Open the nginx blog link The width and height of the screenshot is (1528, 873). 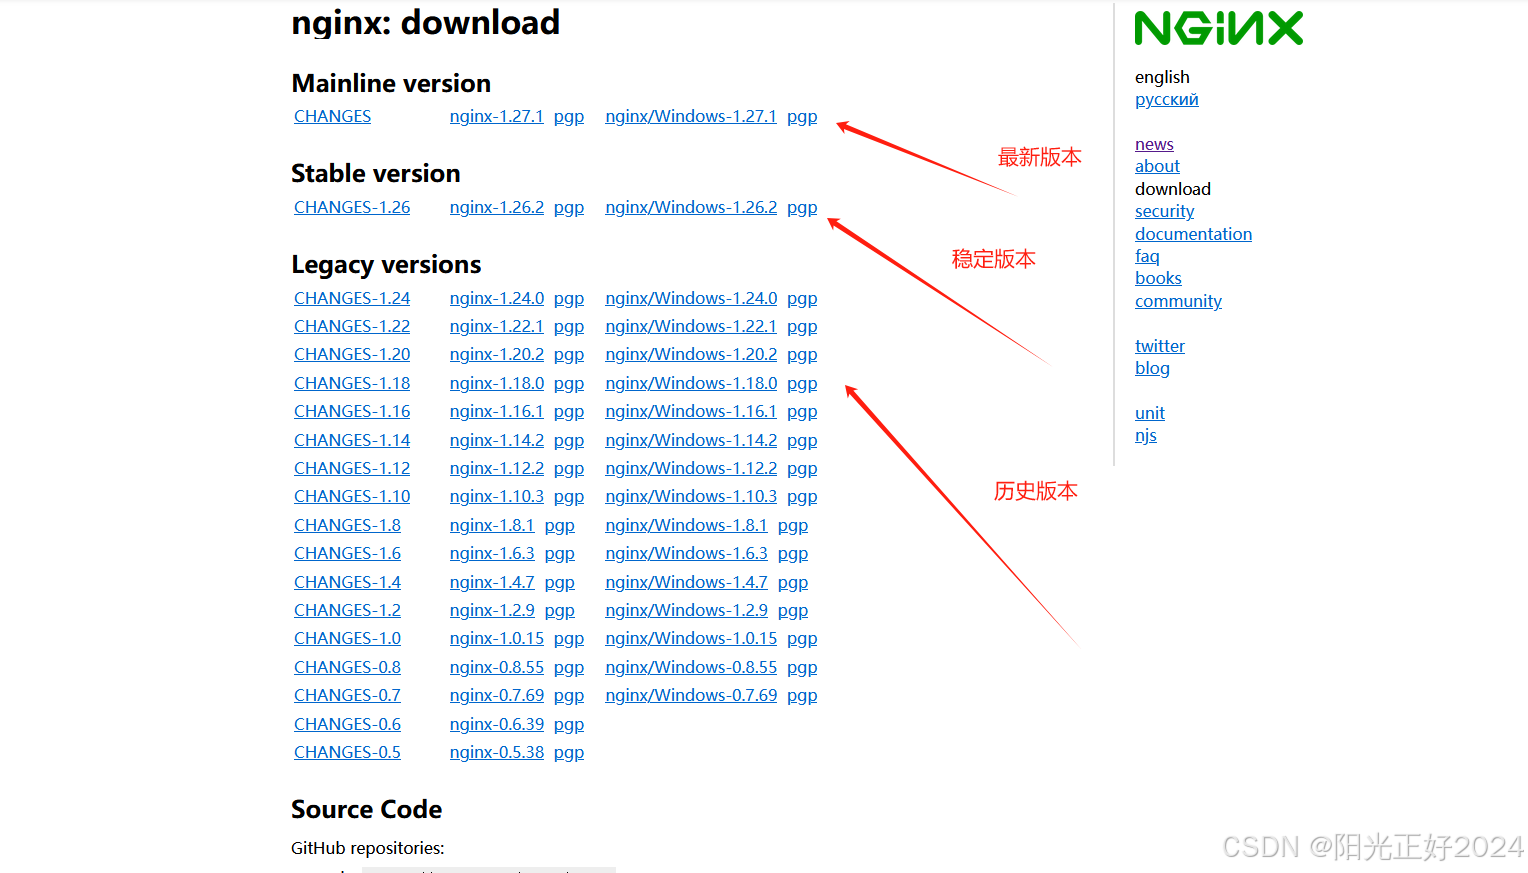click(x=1152, y=368)
